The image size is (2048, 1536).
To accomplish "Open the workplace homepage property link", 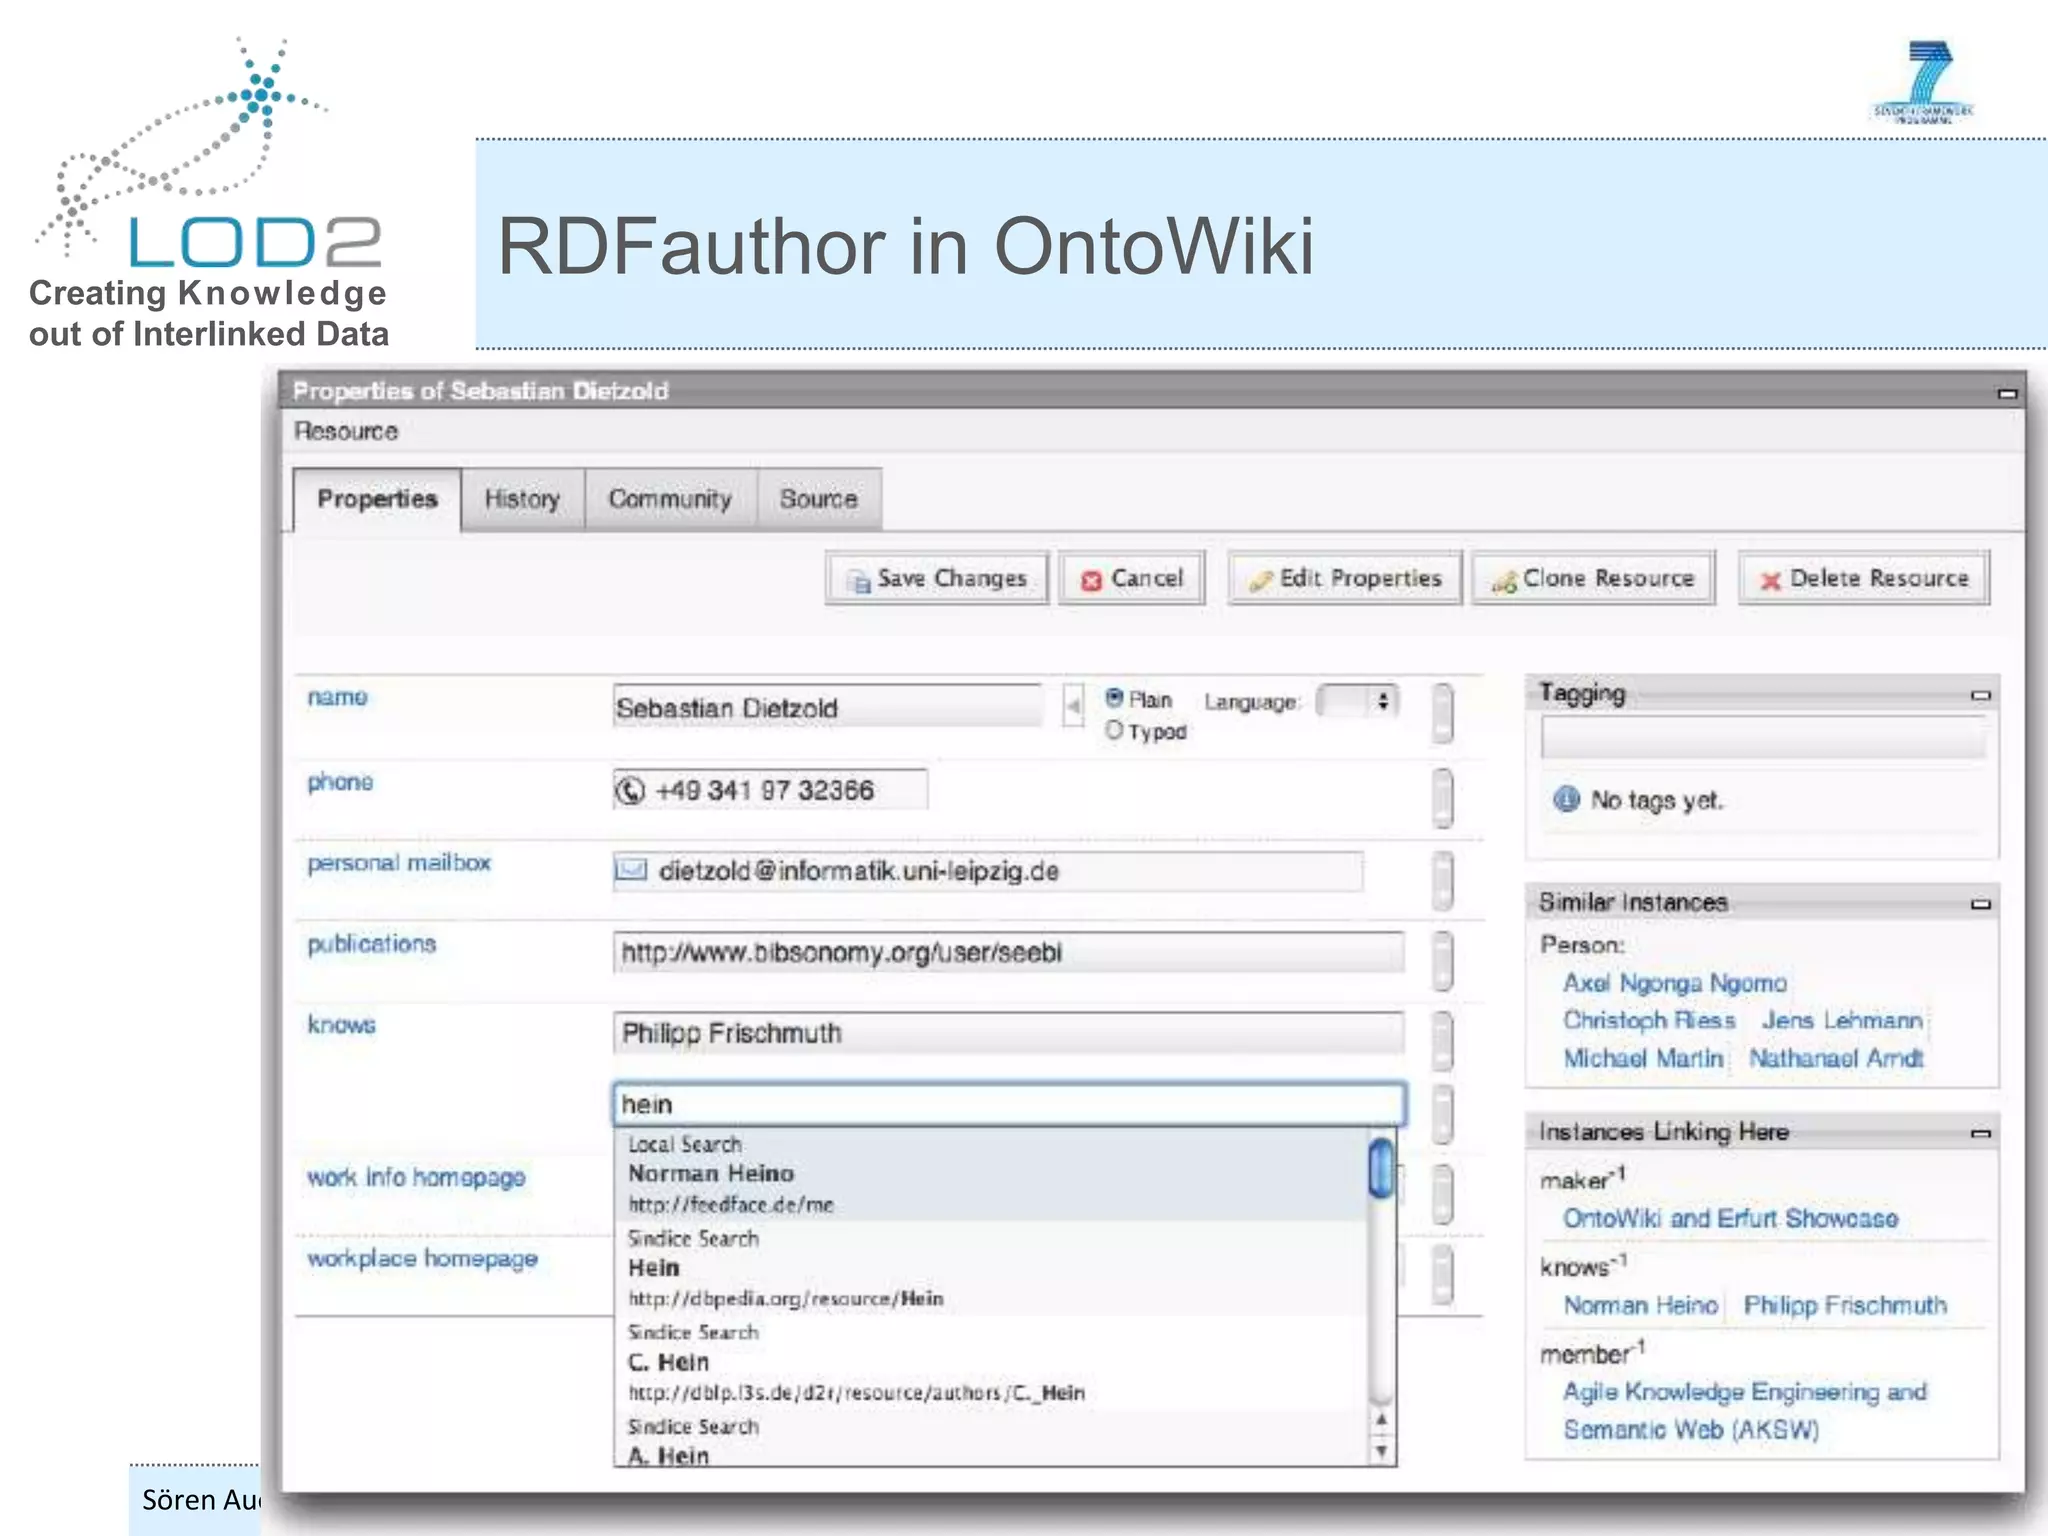I will 422,1259.
